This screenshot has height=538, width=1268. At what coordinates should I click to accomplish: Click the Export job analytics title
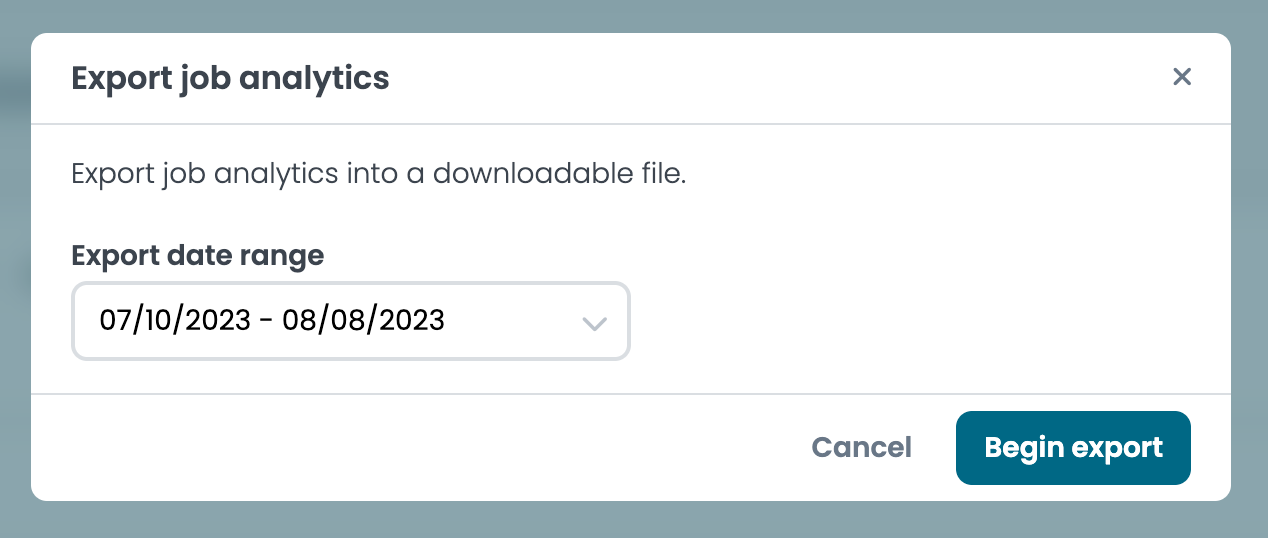[x=230, y=77]
